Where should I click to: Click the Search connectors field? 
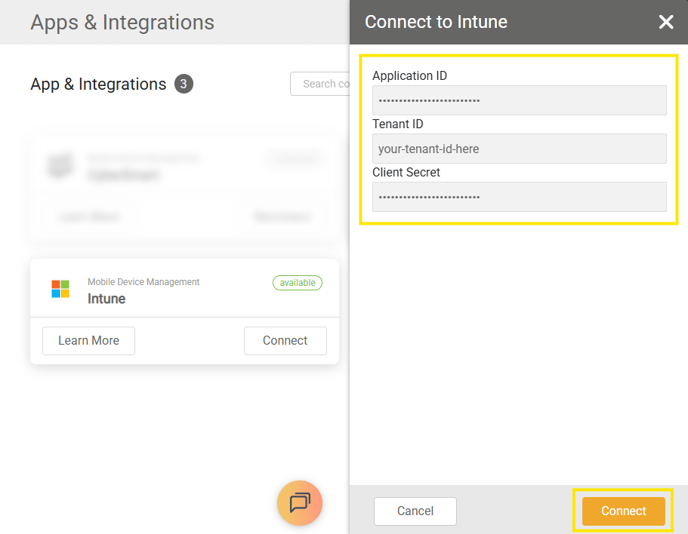320,84
